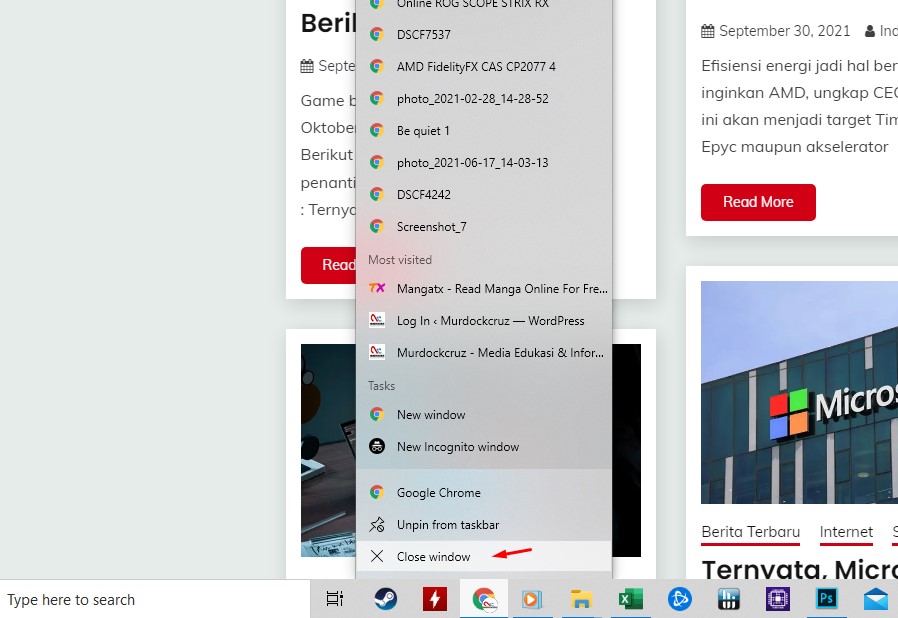Click the Task View taskbar icon
Viewport: 898px width, 618px height.
(x=335, y=599)
